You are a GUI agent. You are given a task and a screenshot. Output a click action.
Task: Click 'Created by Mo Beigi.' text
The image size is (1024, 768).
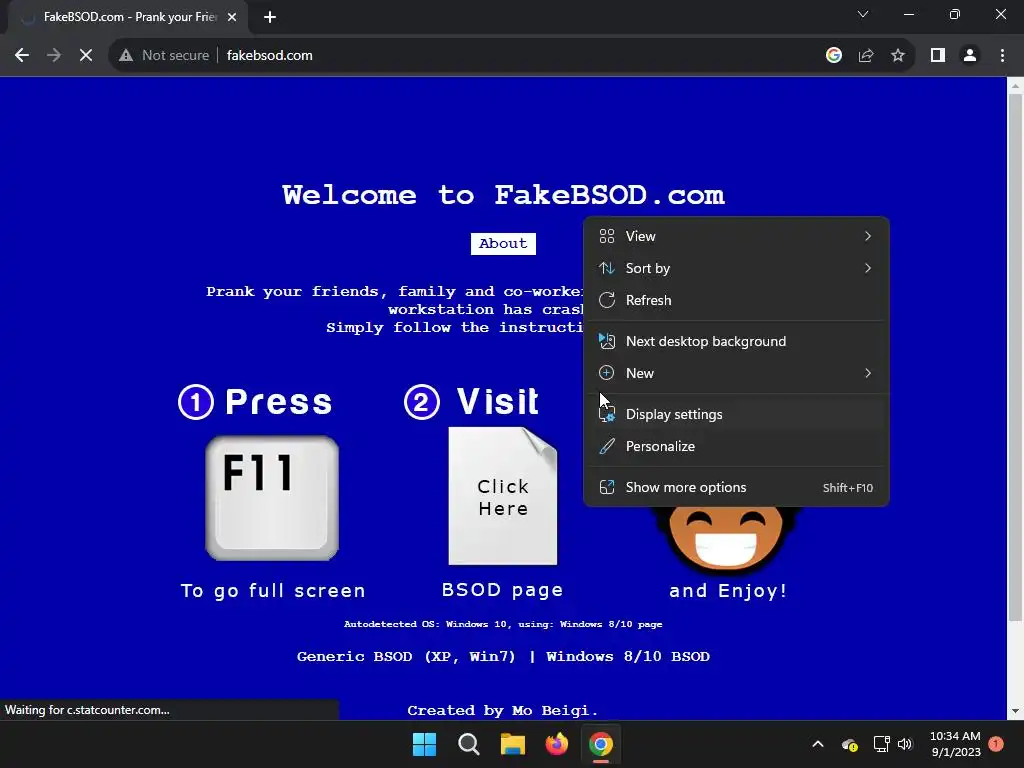(x=503, y=711)
